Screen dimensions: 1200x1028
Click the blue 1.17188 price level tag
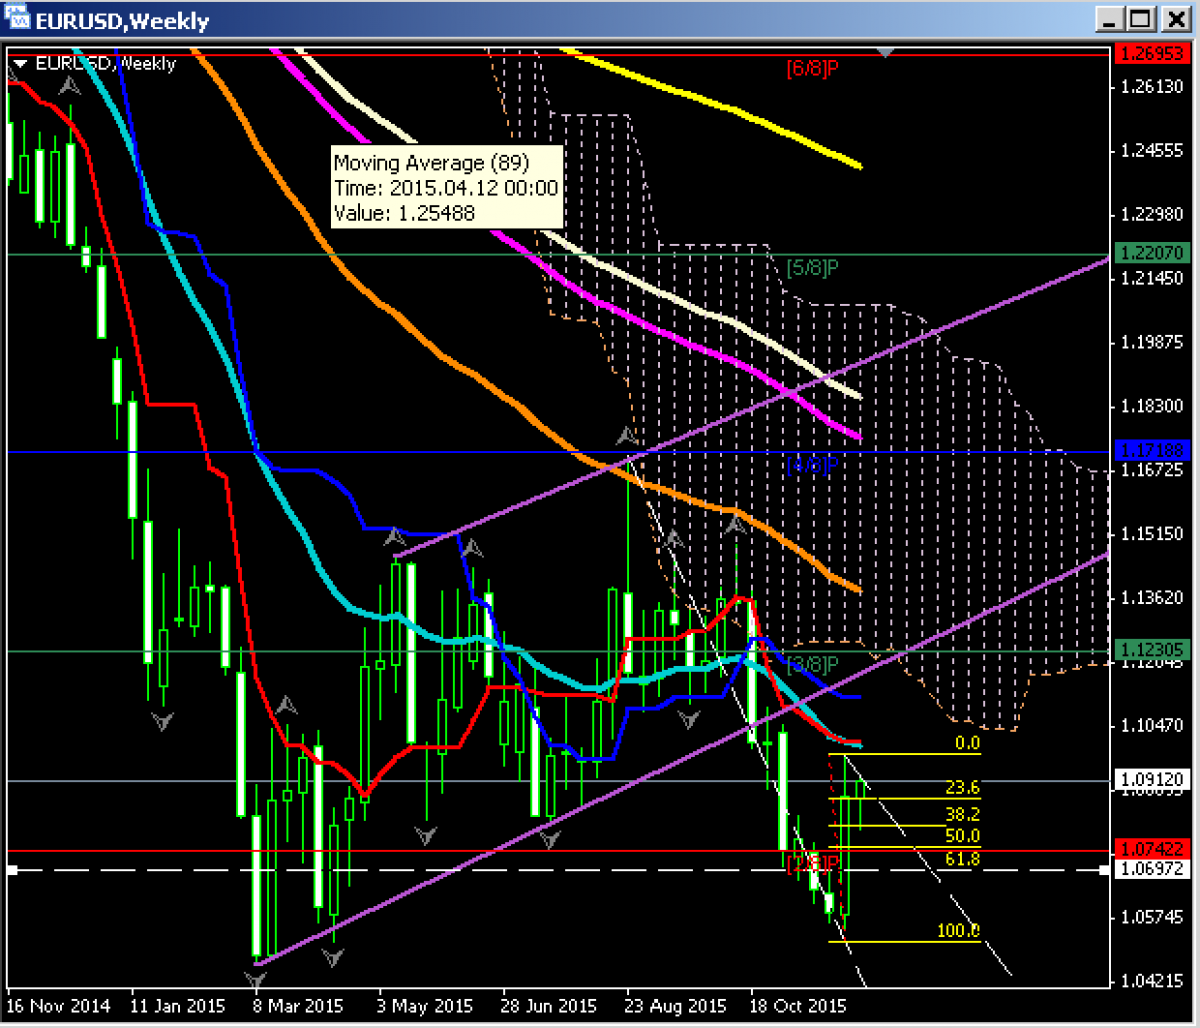pos(1153,453)
